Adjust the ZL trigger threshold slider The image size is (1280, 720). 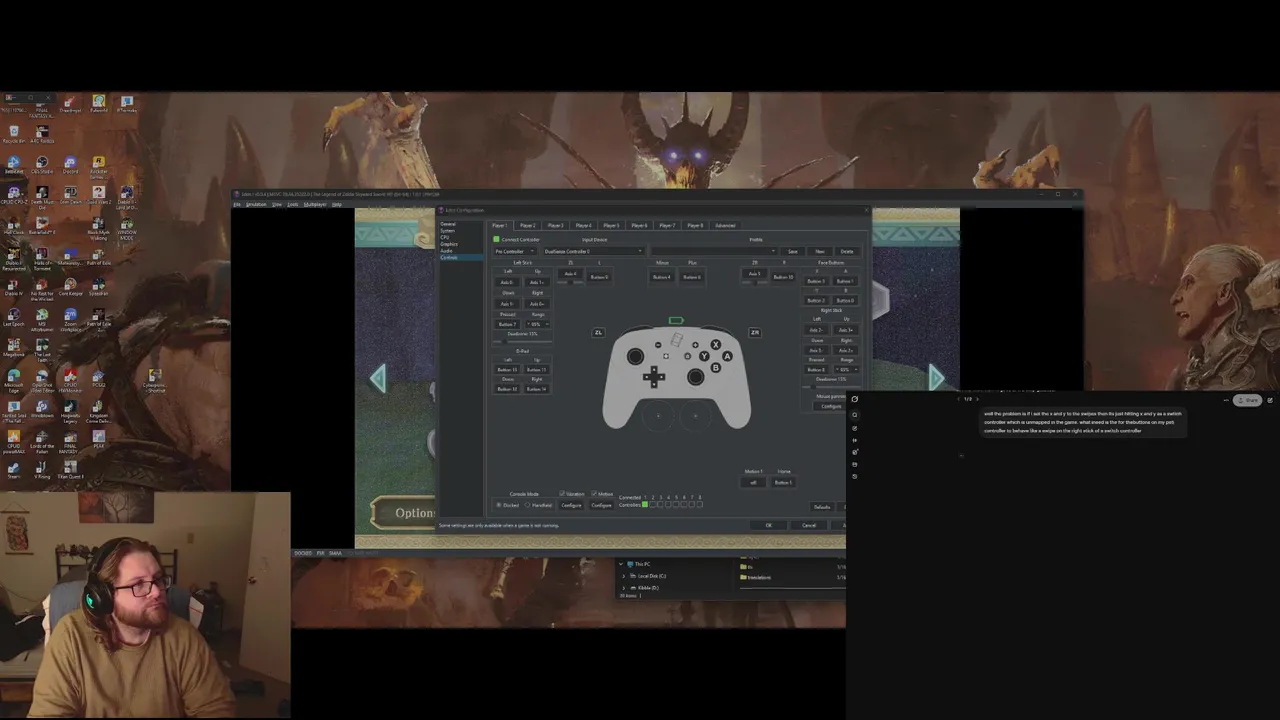570,283
